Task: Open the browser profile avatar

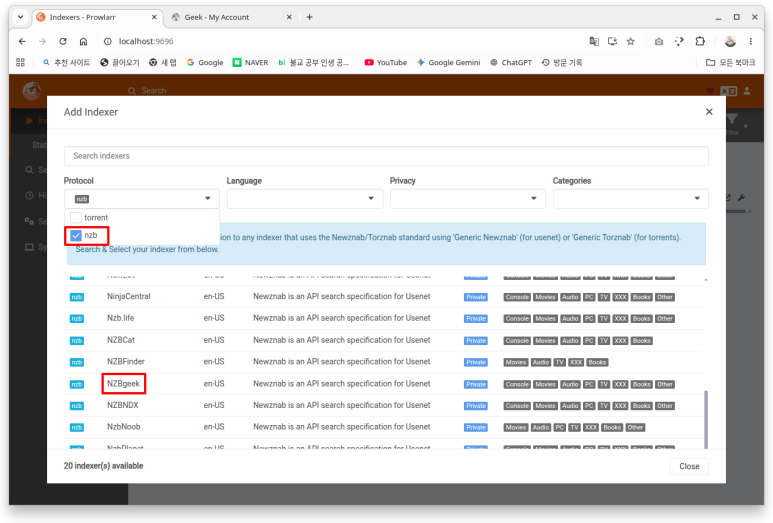Action: (x=730, y=41)
